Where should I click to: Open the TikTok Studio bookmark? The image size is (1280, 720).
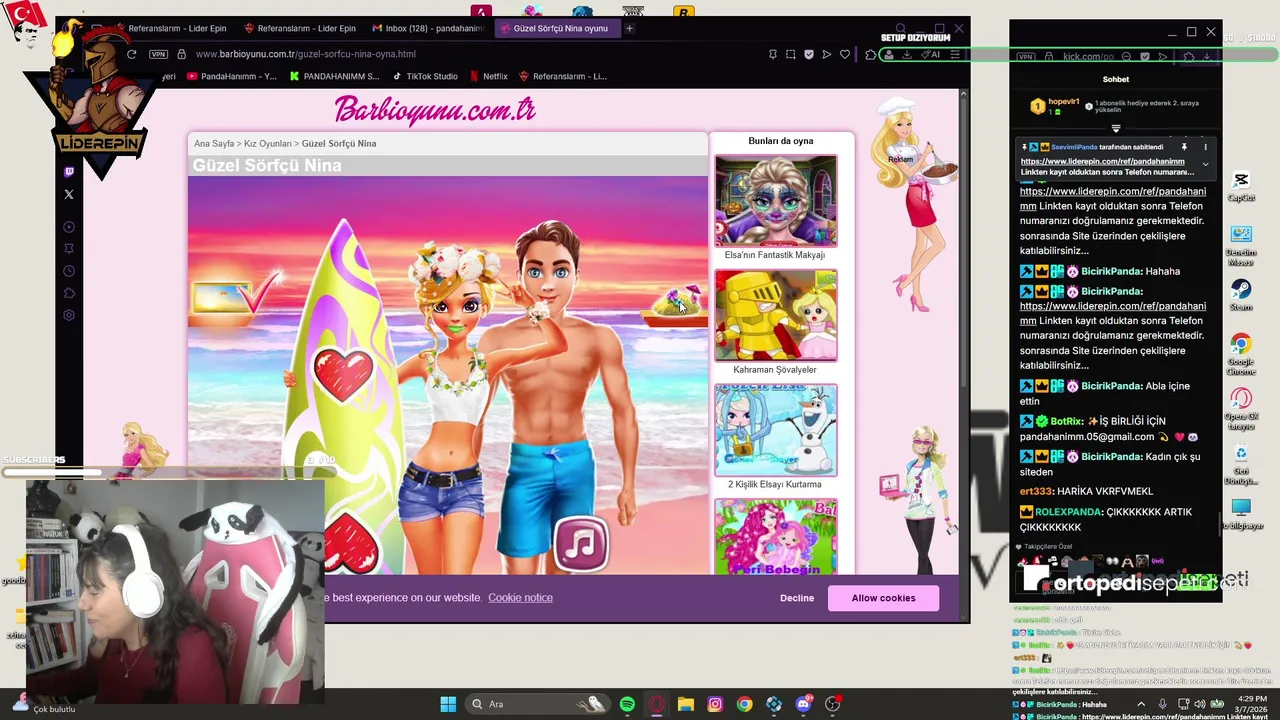(425, 76)
